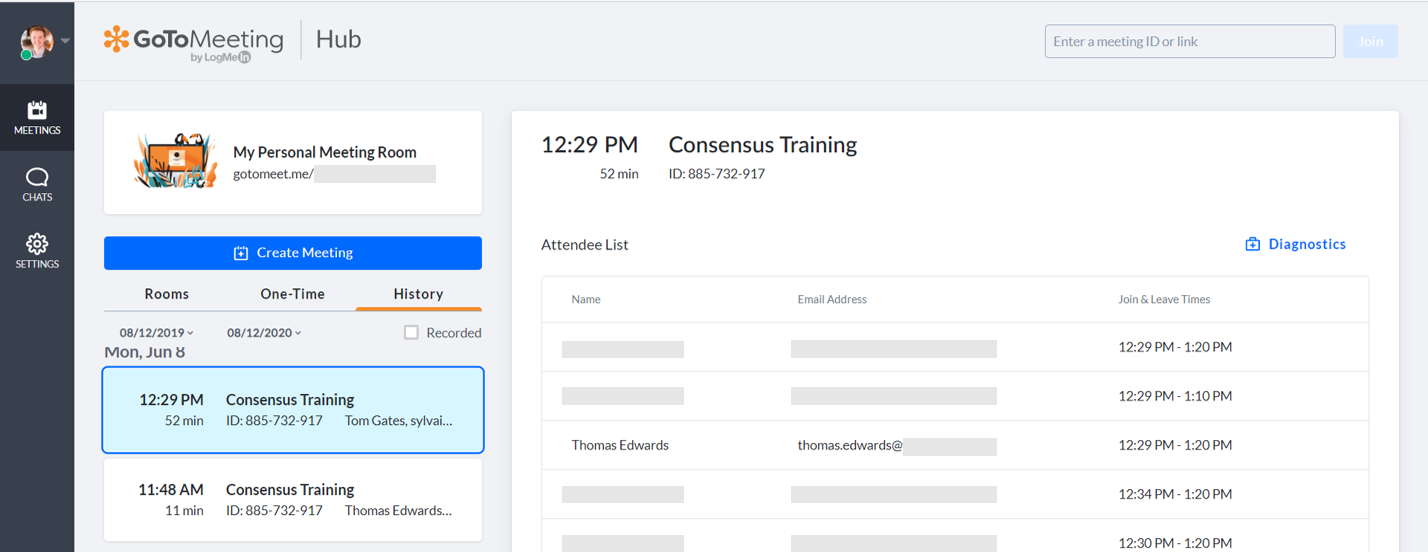Switch to the One-Time tab
1428x552 pixels.
point(293,294)
